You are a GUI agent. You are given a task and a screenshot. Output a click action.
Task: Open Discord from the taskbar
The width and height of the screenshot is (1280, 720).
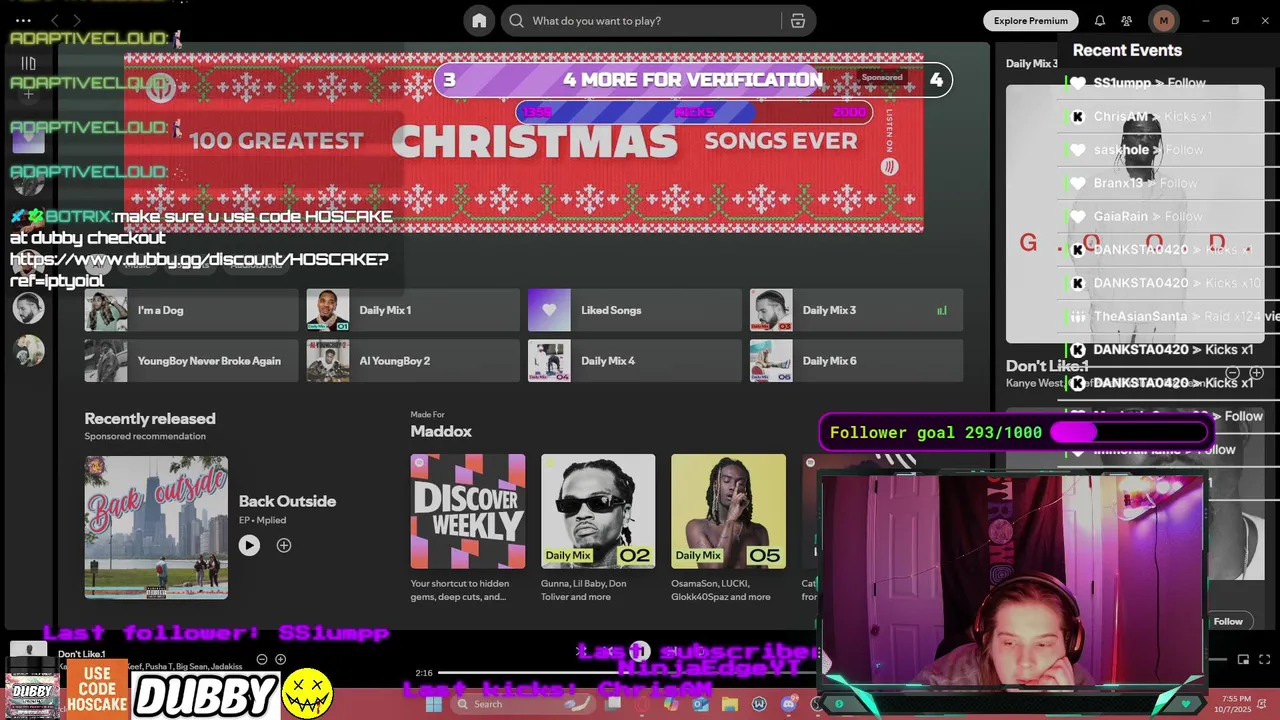pos(789,704)
